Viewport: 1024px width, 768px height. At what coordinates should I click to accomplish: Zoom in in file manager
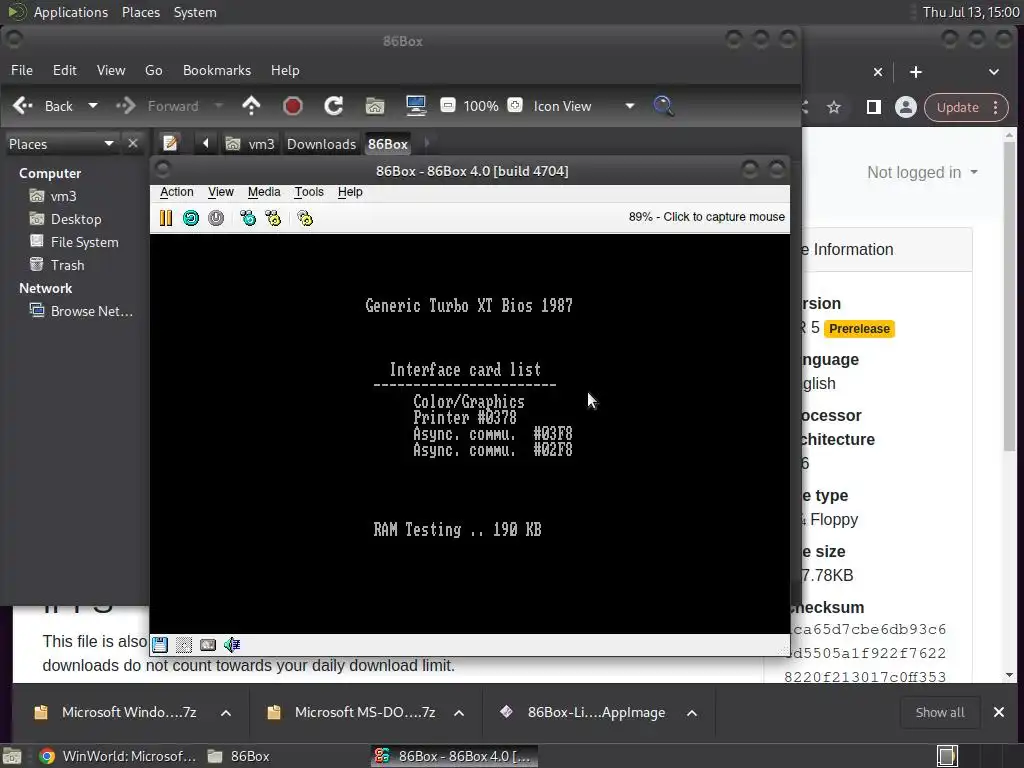[x=515, y=105]
